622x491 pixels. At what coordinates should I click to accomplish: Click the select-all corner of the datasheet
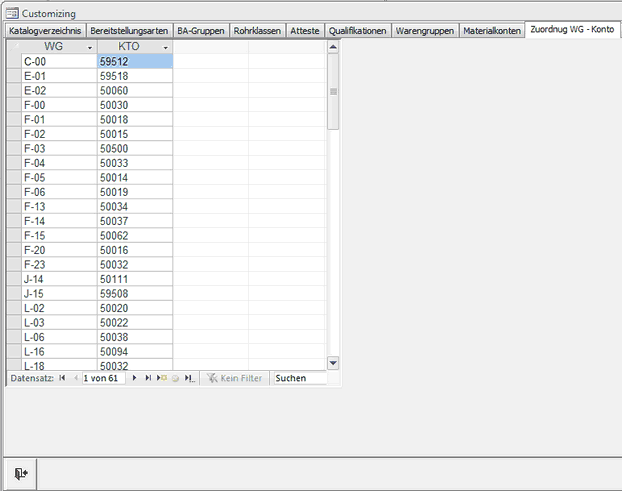click(x=13, y=46)
